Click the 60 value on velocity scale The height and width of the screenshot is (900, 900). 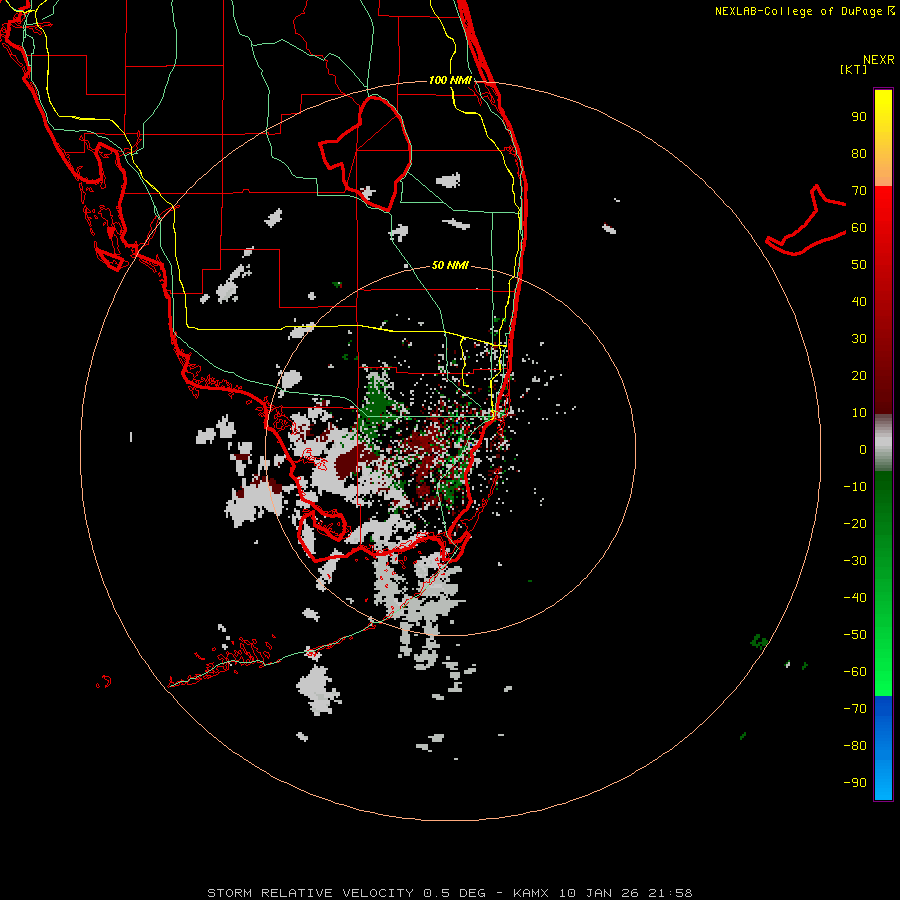click(x=859, y=228)
